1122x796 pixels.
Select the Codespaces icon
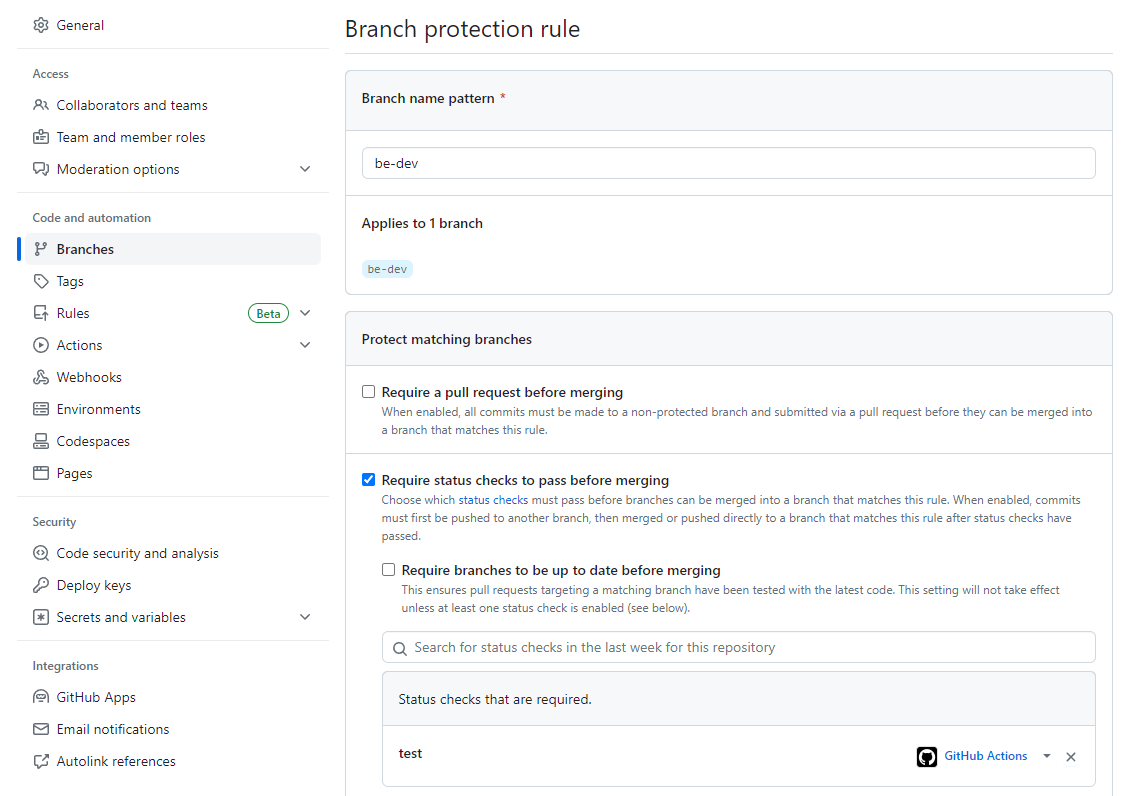tap(40, 440)
